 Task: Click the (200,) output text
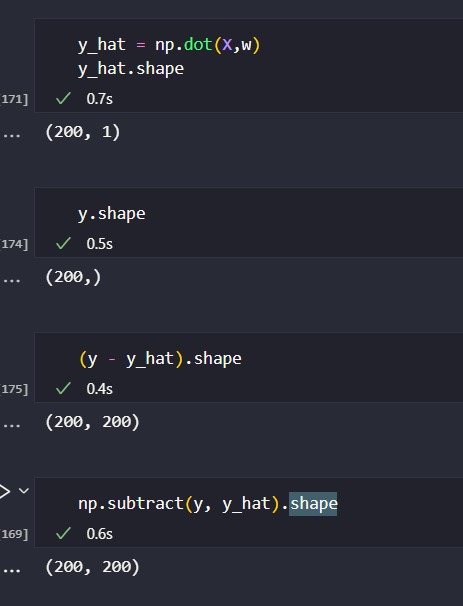click(x=73, y=277)
